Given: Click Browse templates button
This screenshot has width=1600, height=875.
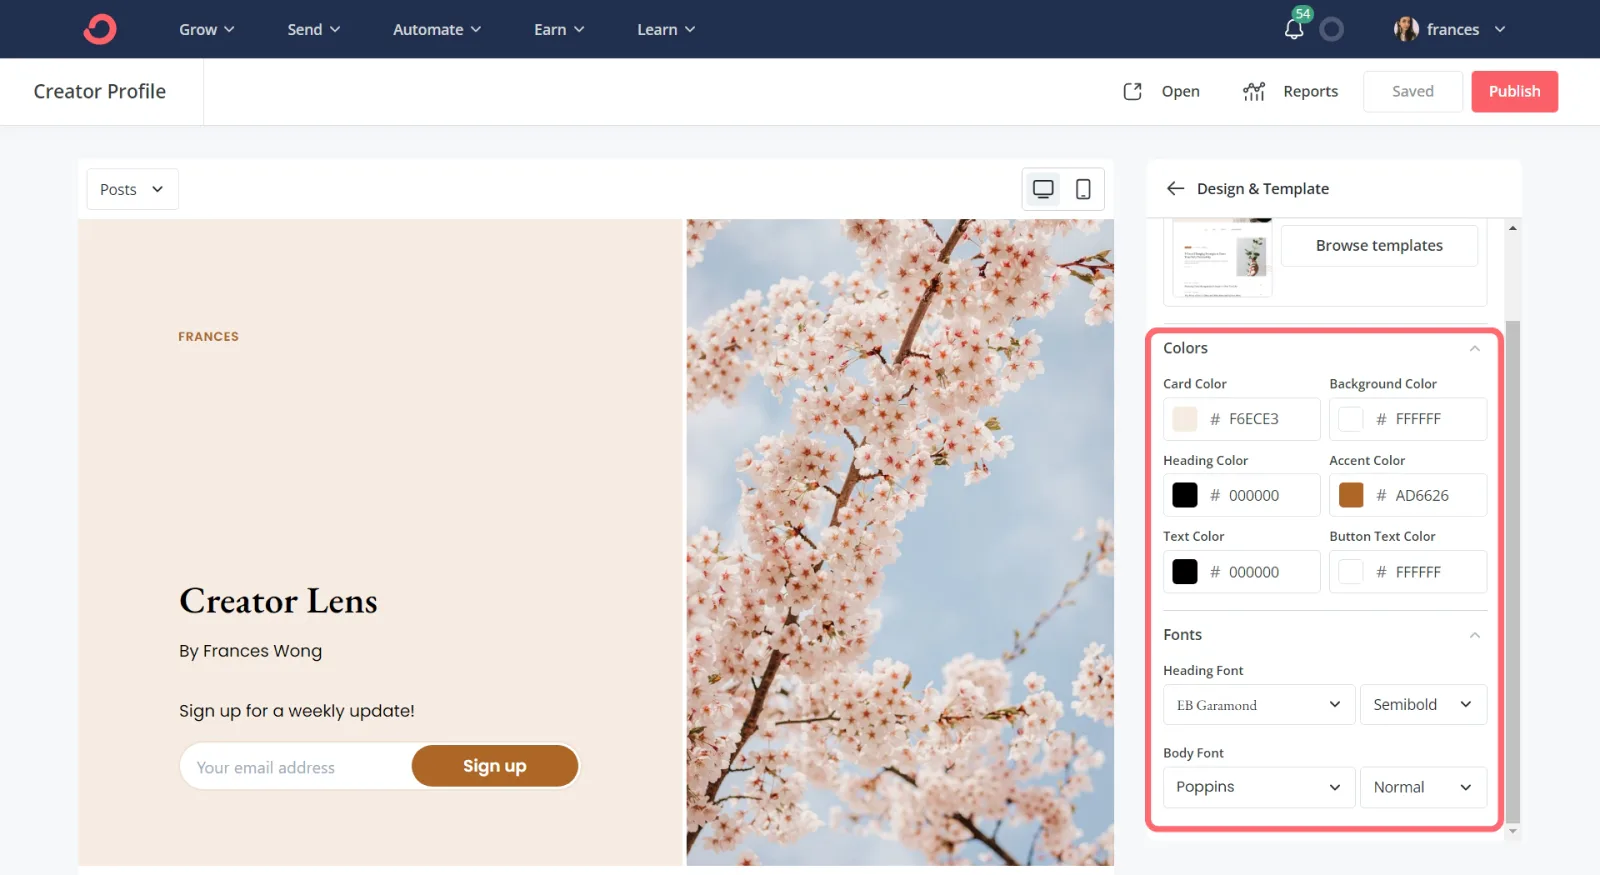Looking at the screenshot, I should coord(1379,246).
